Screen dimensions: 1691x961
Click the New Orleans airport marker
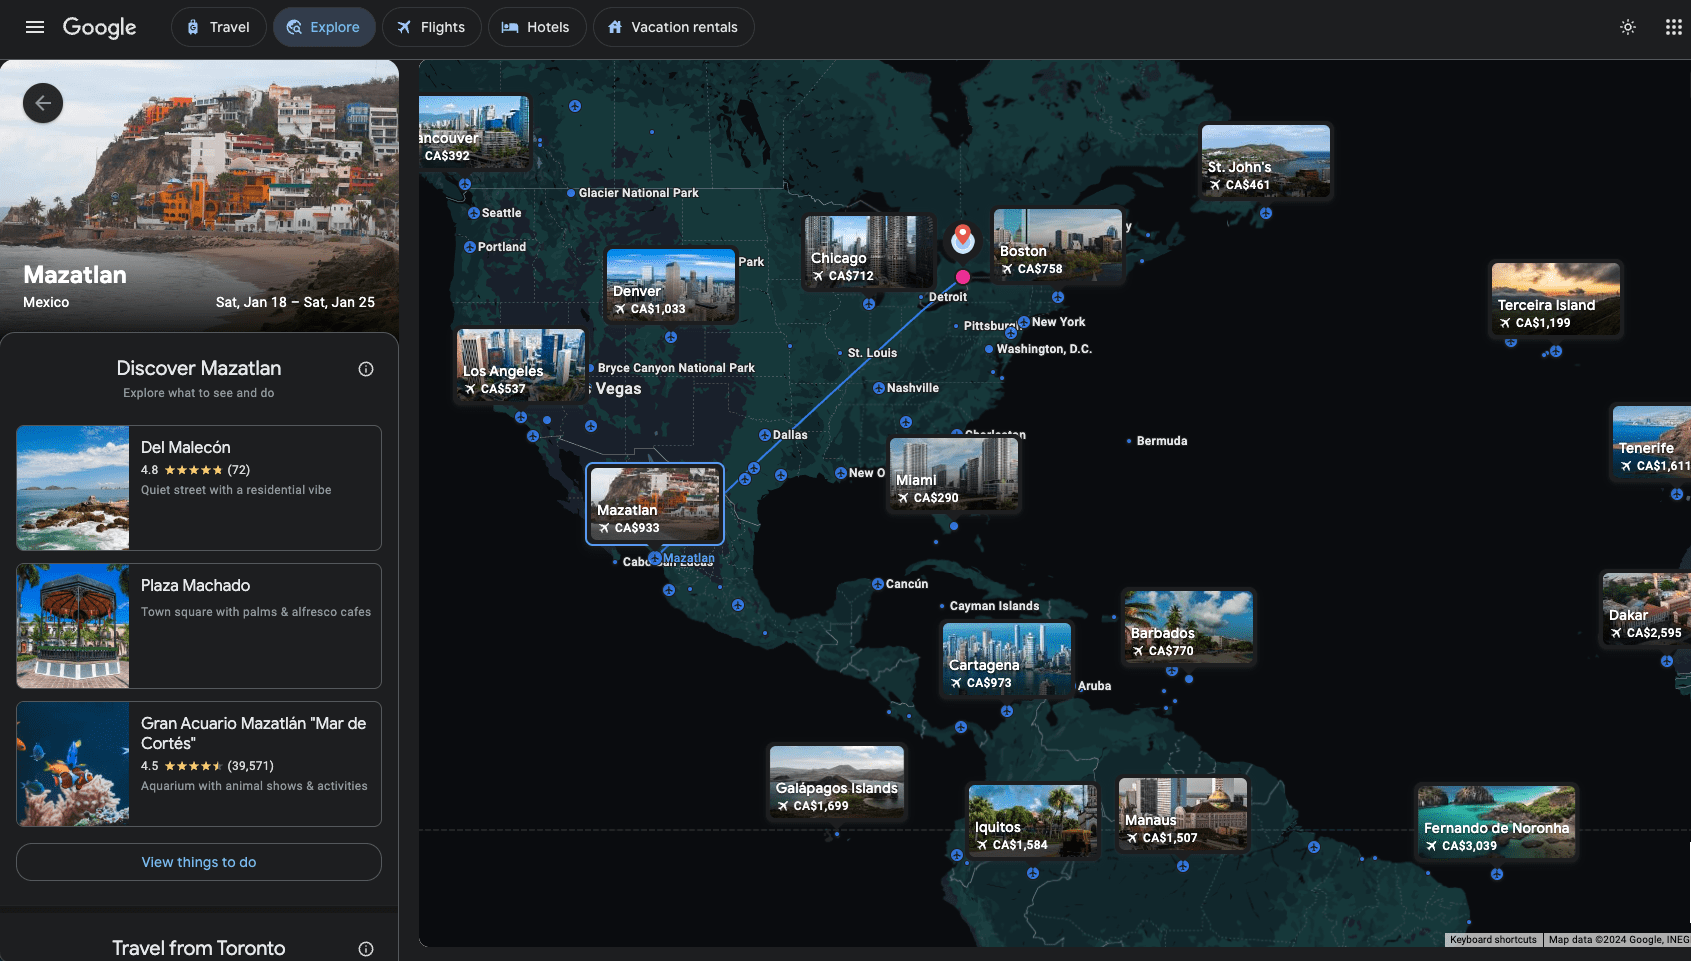(841, 473)
